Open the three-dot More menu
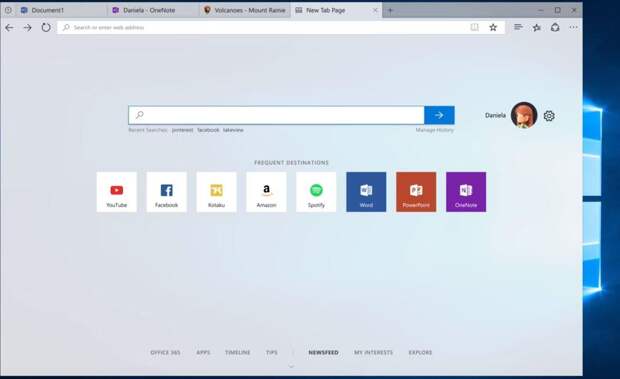620x379 pixels. (x=573, y=27)
